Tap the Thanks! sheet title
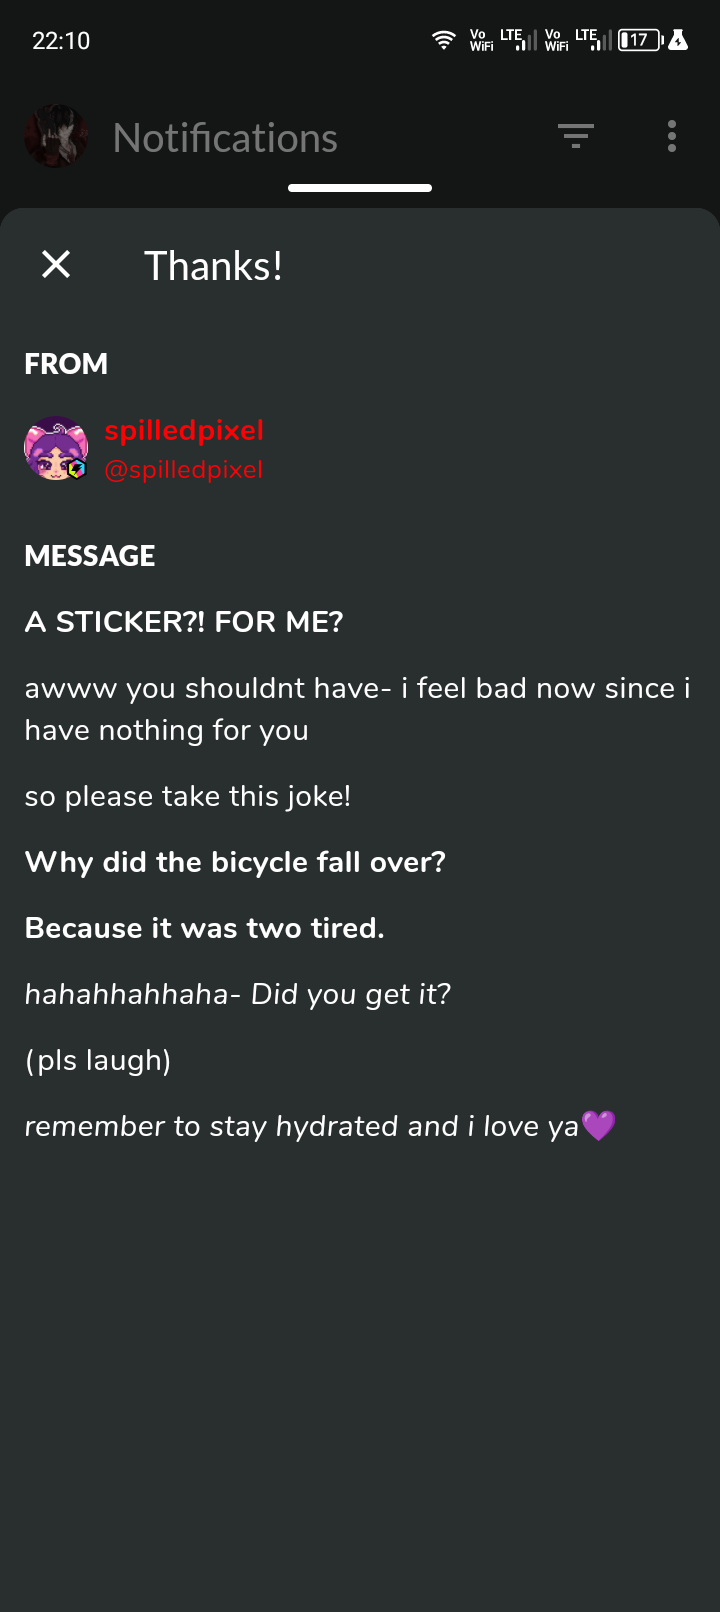The image size is (720, 1612). (213, 266)
